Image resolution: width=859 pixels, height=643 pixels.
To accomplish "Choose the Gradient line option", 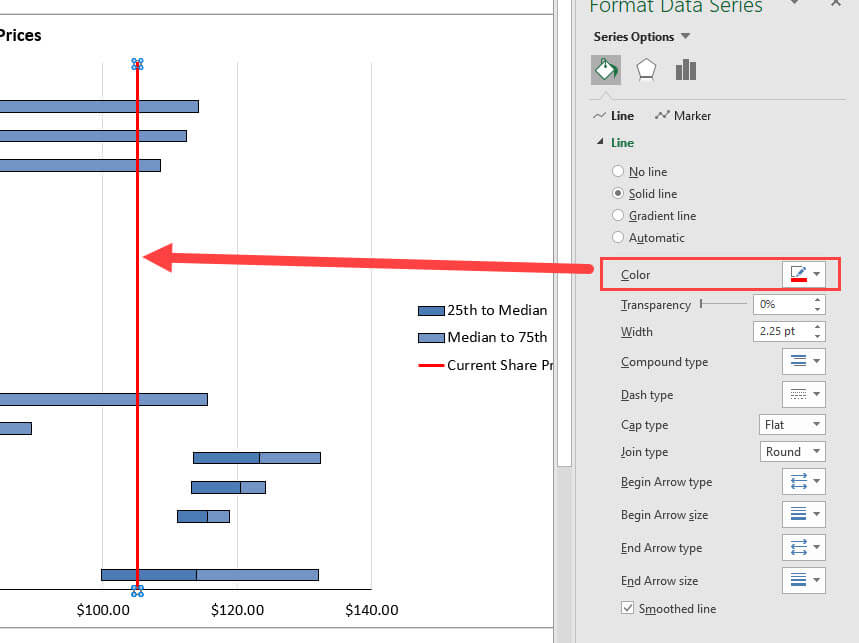I will point(618,215).
